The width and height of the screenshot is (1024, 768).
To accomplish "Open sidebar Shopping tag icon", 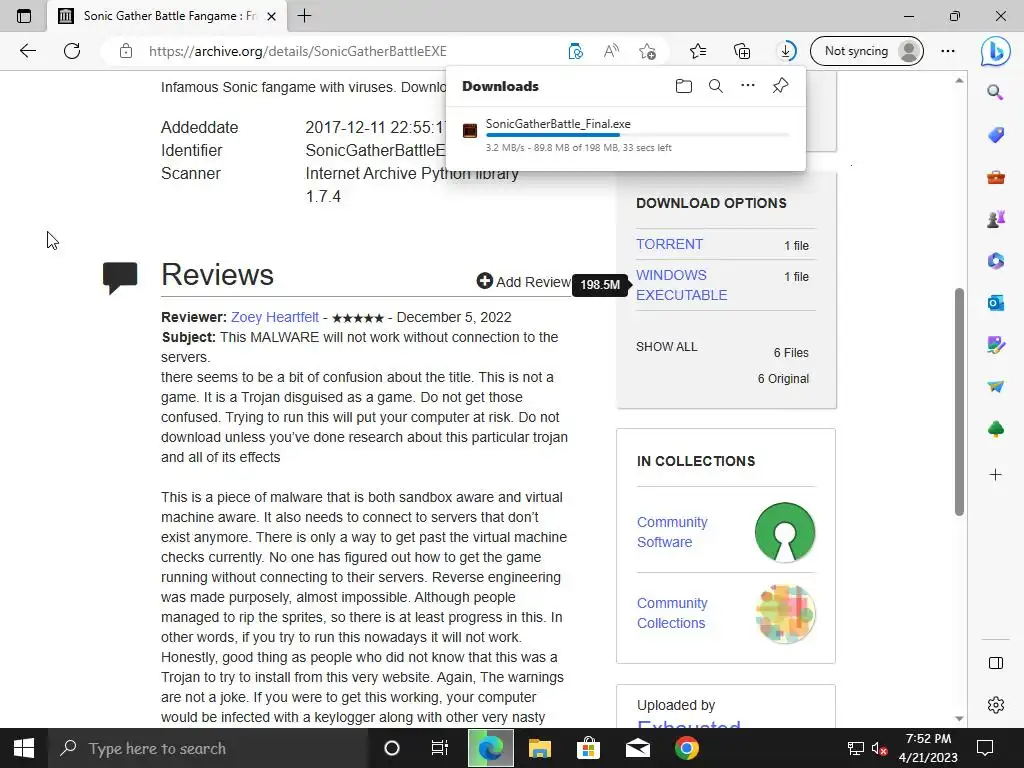I will (995, 135).
